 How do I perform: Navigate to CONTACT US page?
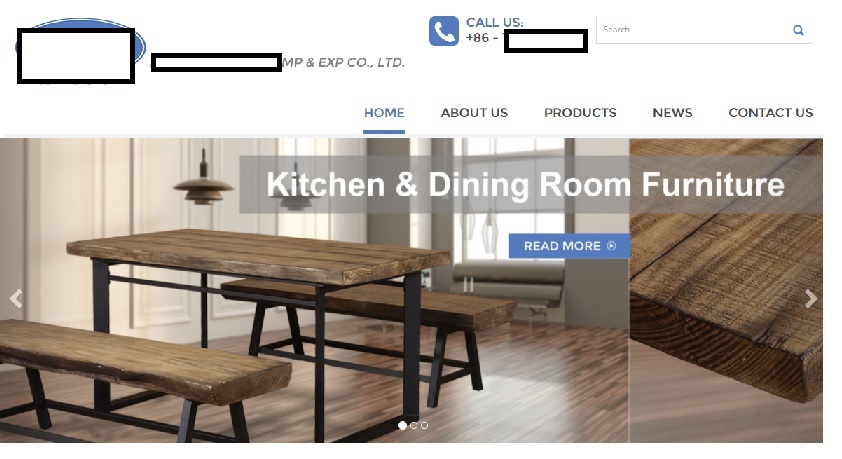(x=771, y=113)
